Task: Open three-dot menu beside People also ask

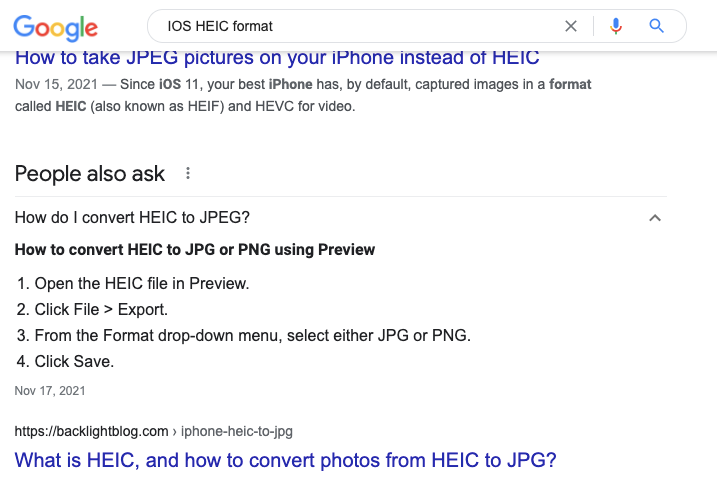Action: 187,174
